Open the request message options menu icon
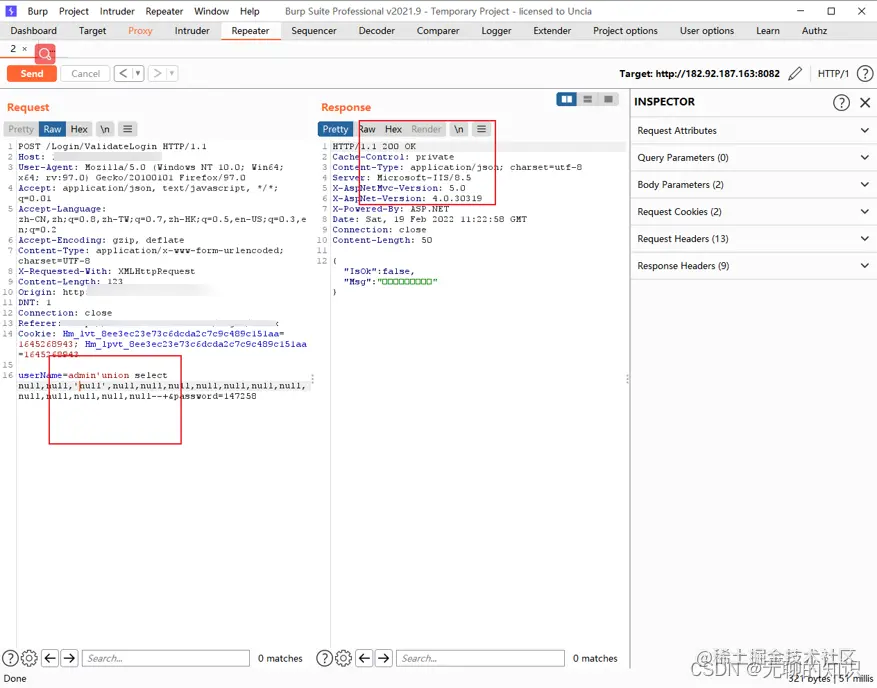Viewport: 877px width, 688px height. pos(128,129)
